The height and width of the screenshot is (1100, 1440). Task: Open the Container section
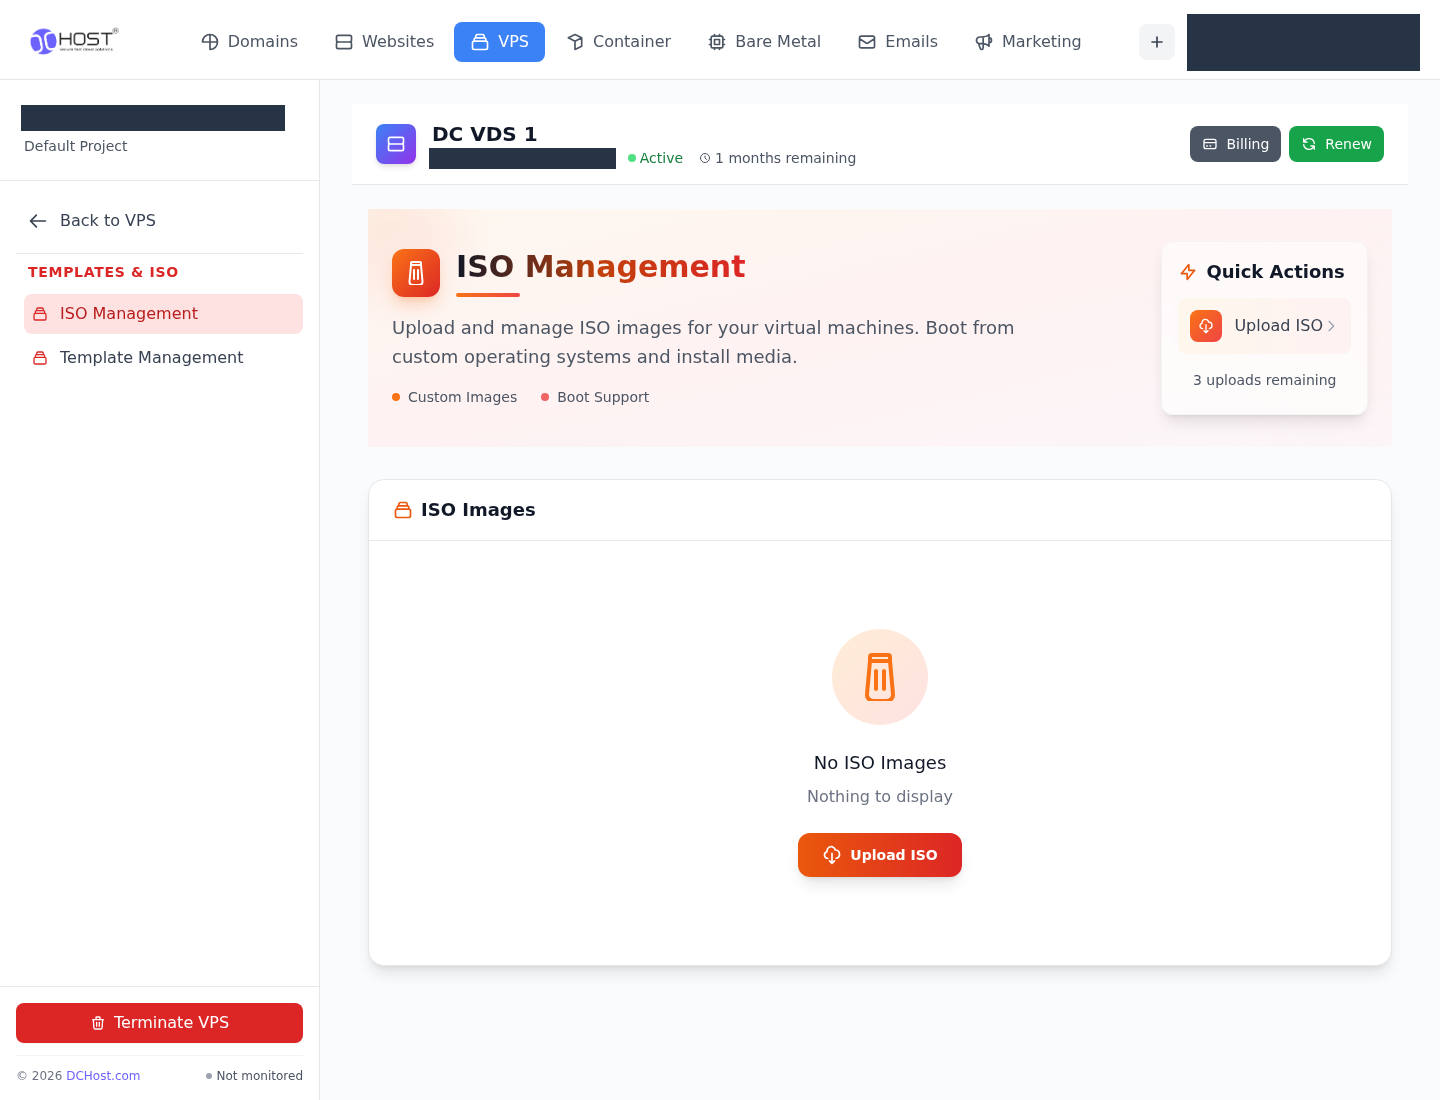coord(619,42)
